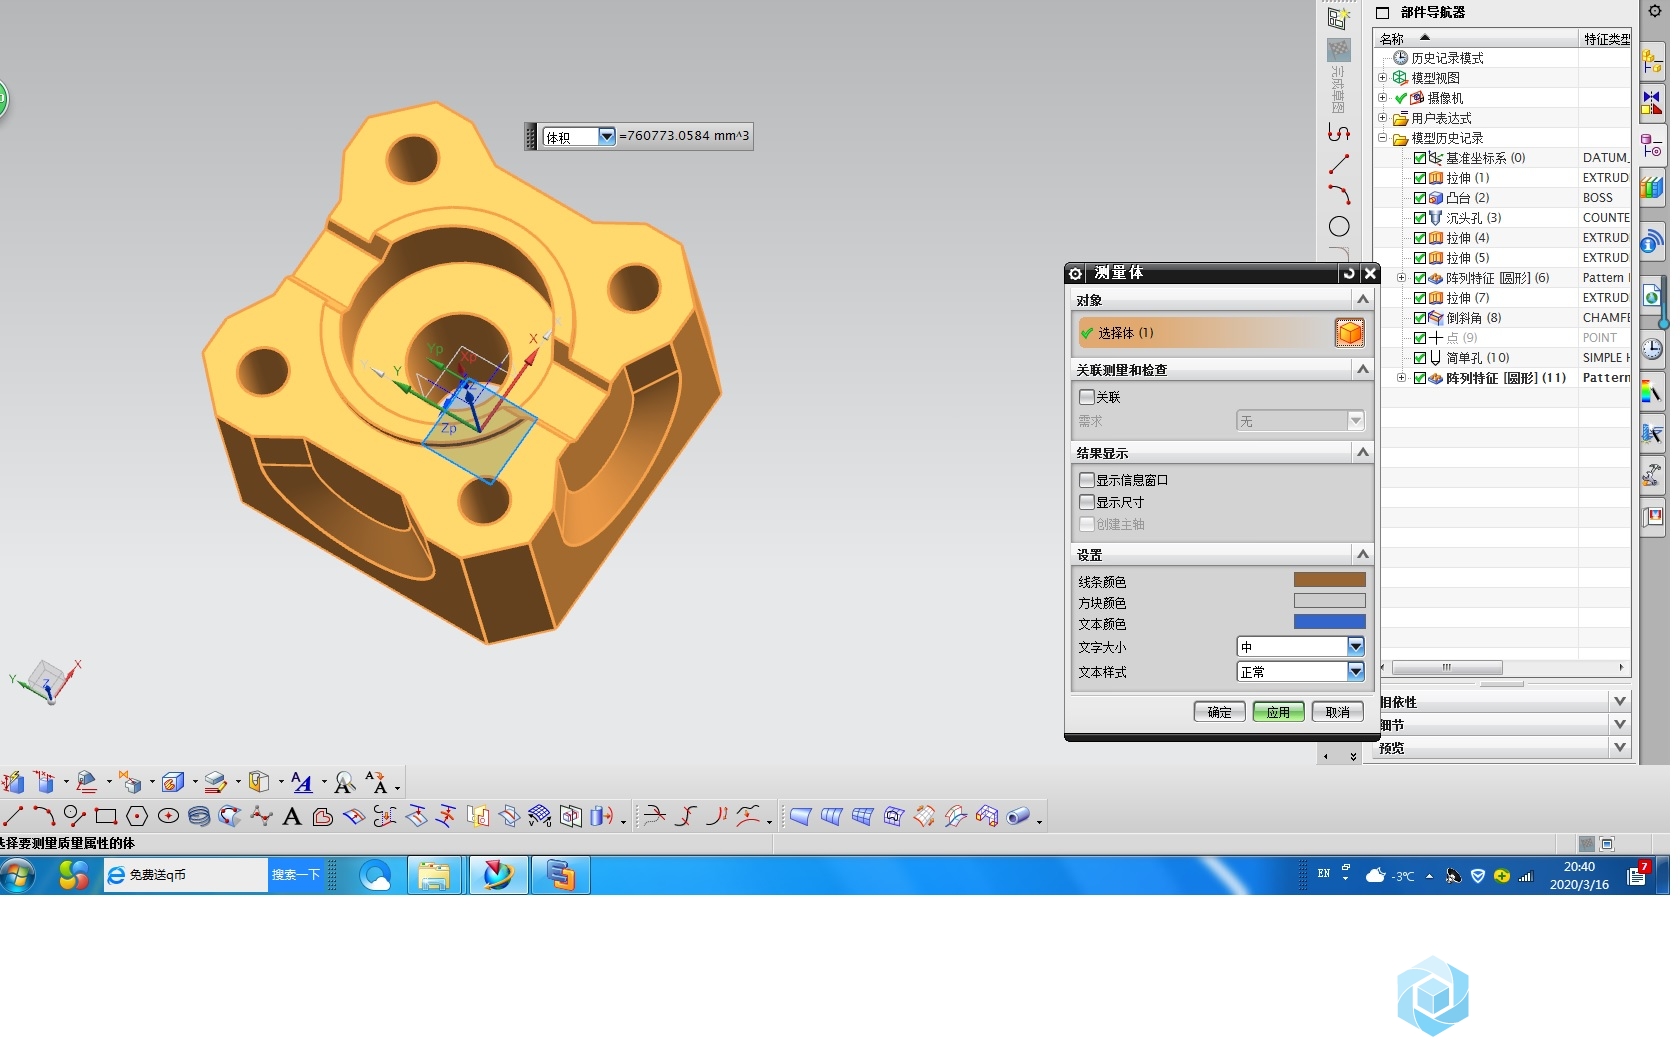The image size is (1680, 1050).
Task: Open the HD3D Tools info sidebar tab
Action: pyautogui.click(x=1652, y=241)
